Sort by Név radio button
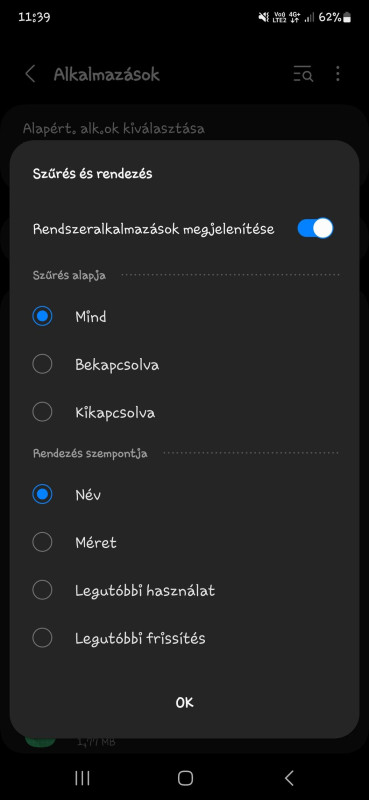Viewport: 369px width, 800px height. pyautogui.click(x=42, y=494)
